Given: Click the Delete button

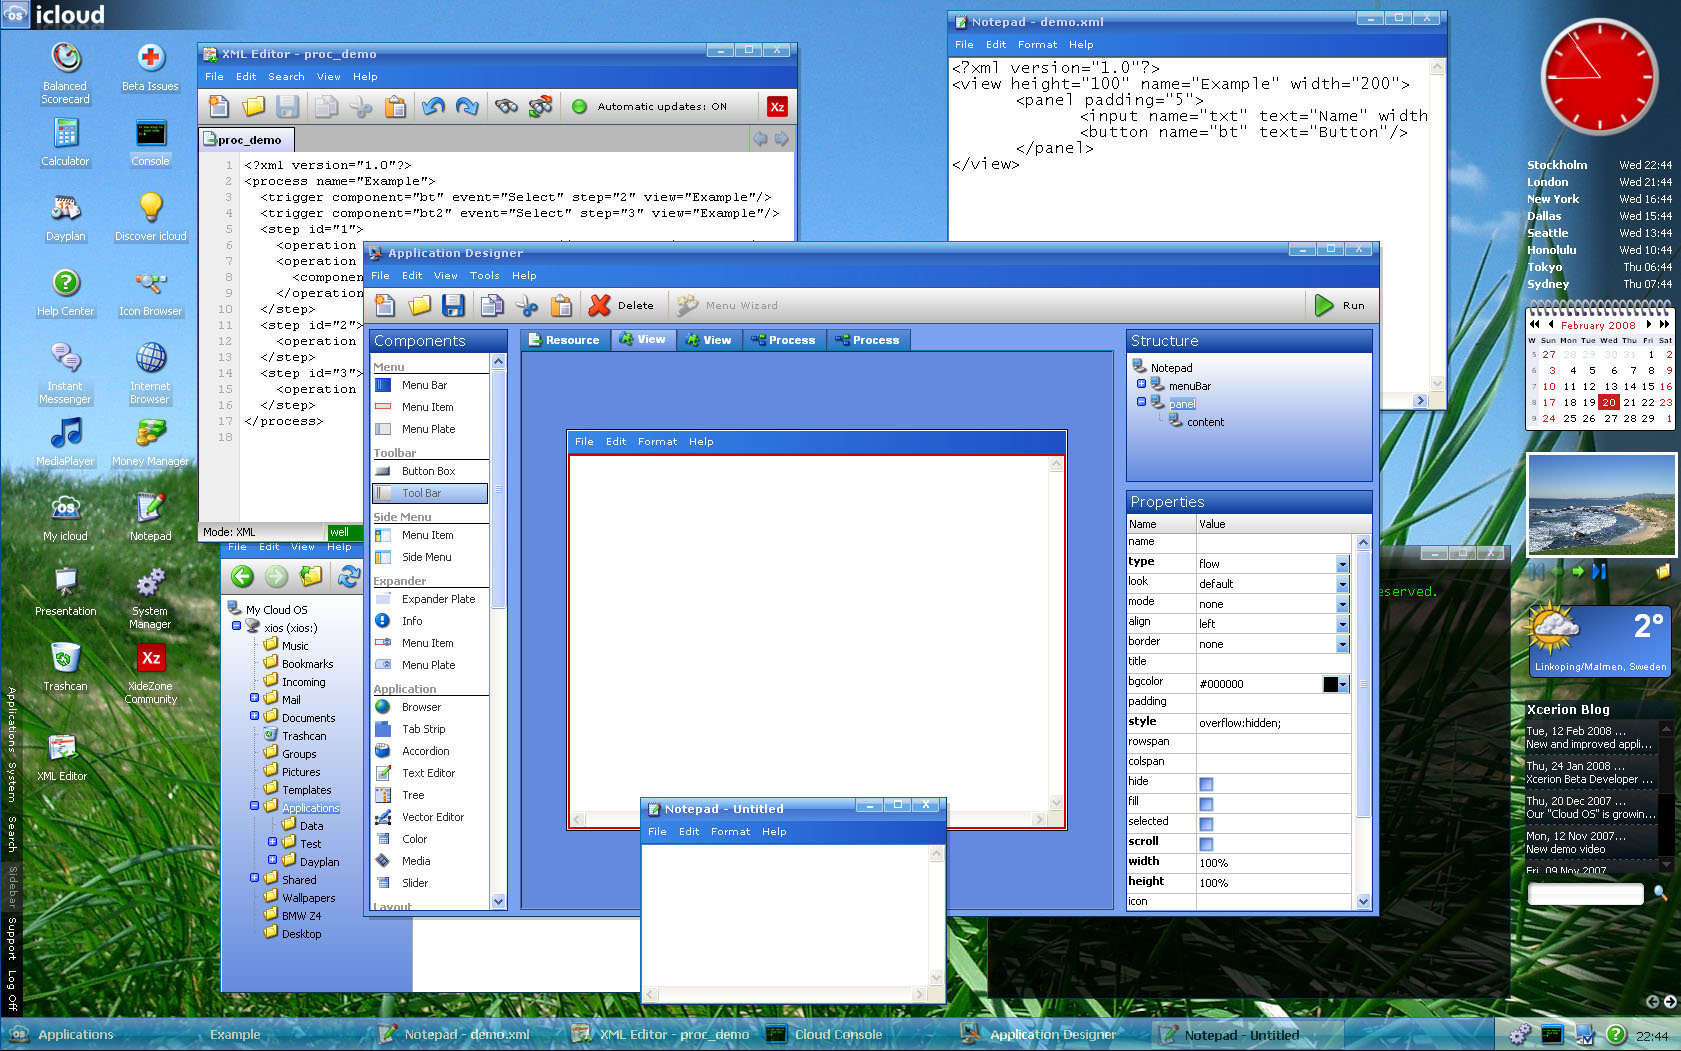Looking at the screenshot, I should click(x=622, y=306).
